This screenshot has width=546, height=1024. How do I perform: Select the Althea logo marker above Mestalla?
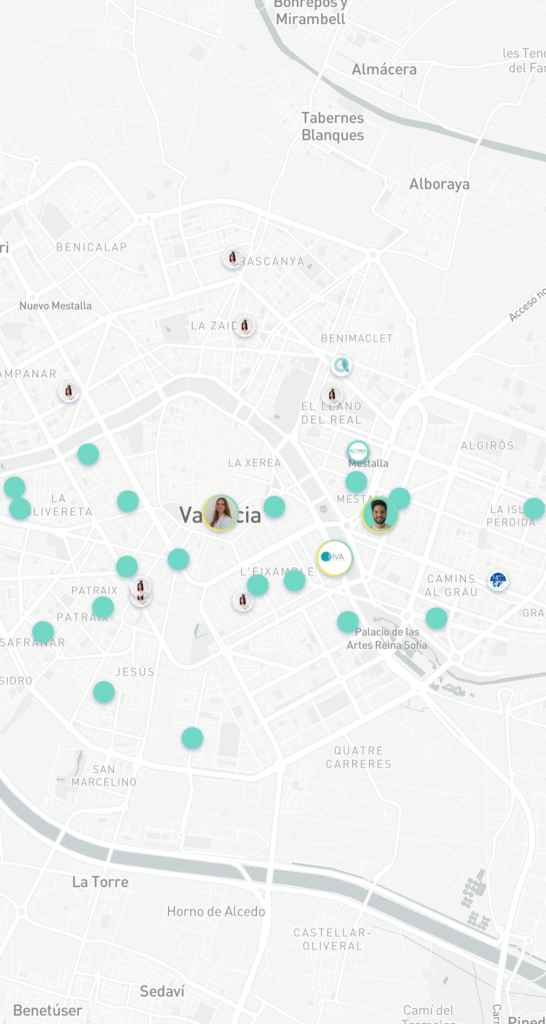pos(358,451)
